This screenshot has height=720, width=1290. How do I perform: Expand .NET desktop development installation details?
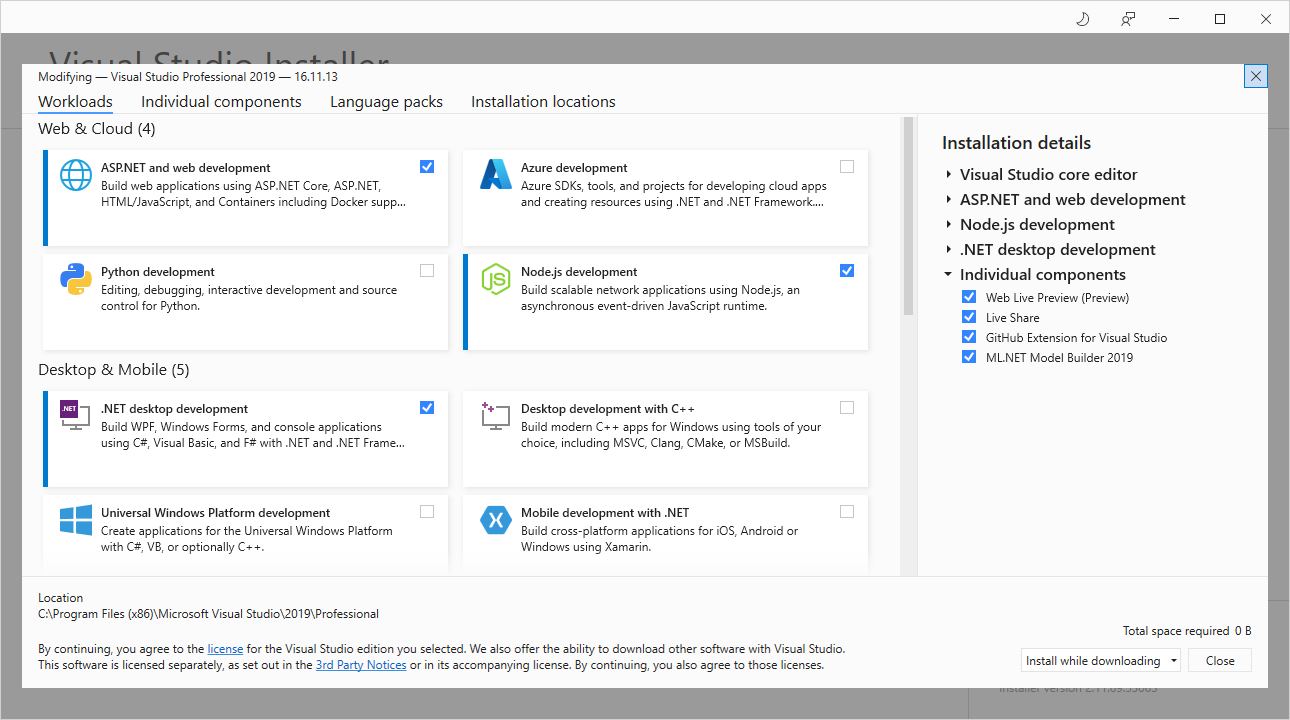(948, 250)
